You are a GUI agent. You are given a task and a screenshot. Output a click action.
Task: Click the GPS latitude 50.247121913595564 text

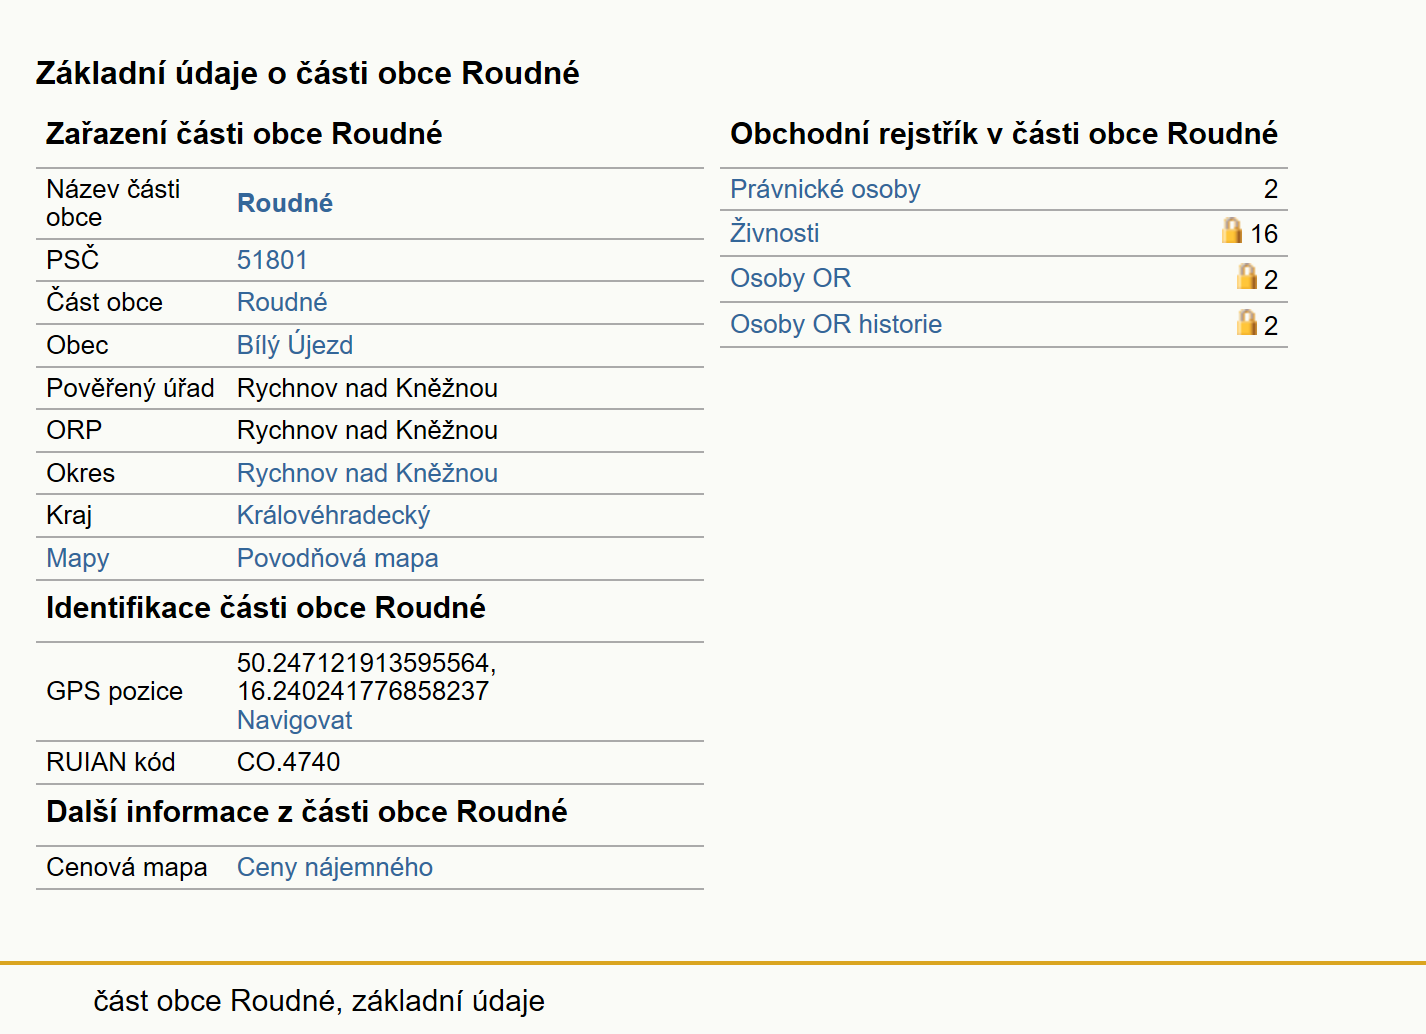[x=366, y=663]
